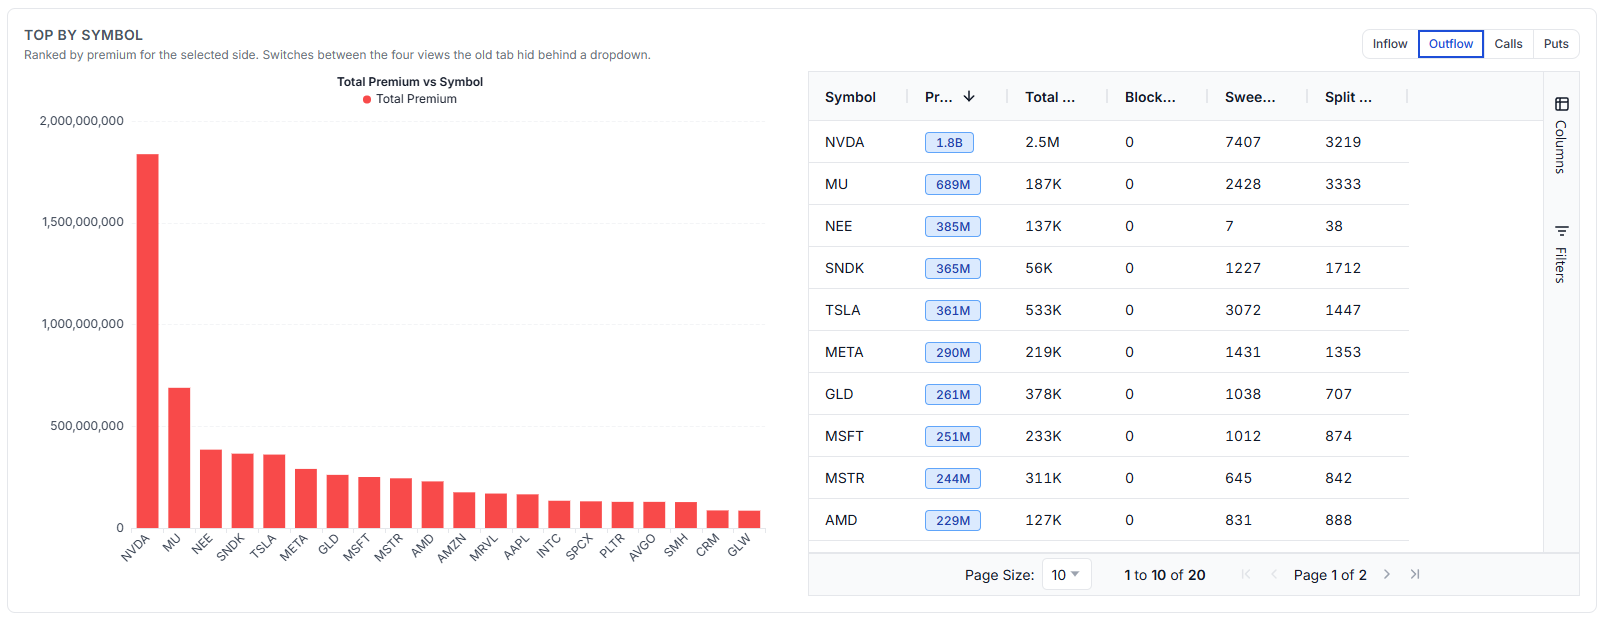Jump to the first page
The height and width of the screenshot is (619, 1605).
[1246, 574]
